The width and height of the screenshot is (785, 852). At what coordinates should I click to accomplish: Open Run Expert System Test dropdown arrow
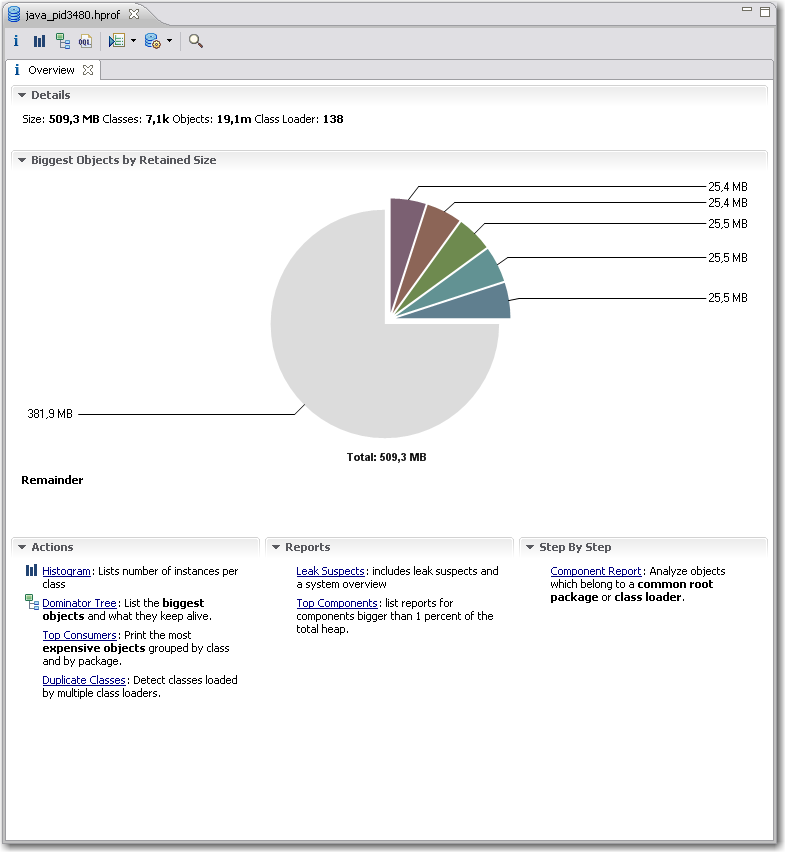pos(133,41)
